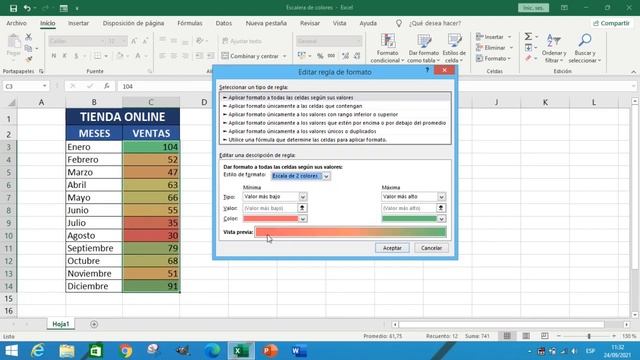Open Estilos de celda gallery

tap(454, 49)
